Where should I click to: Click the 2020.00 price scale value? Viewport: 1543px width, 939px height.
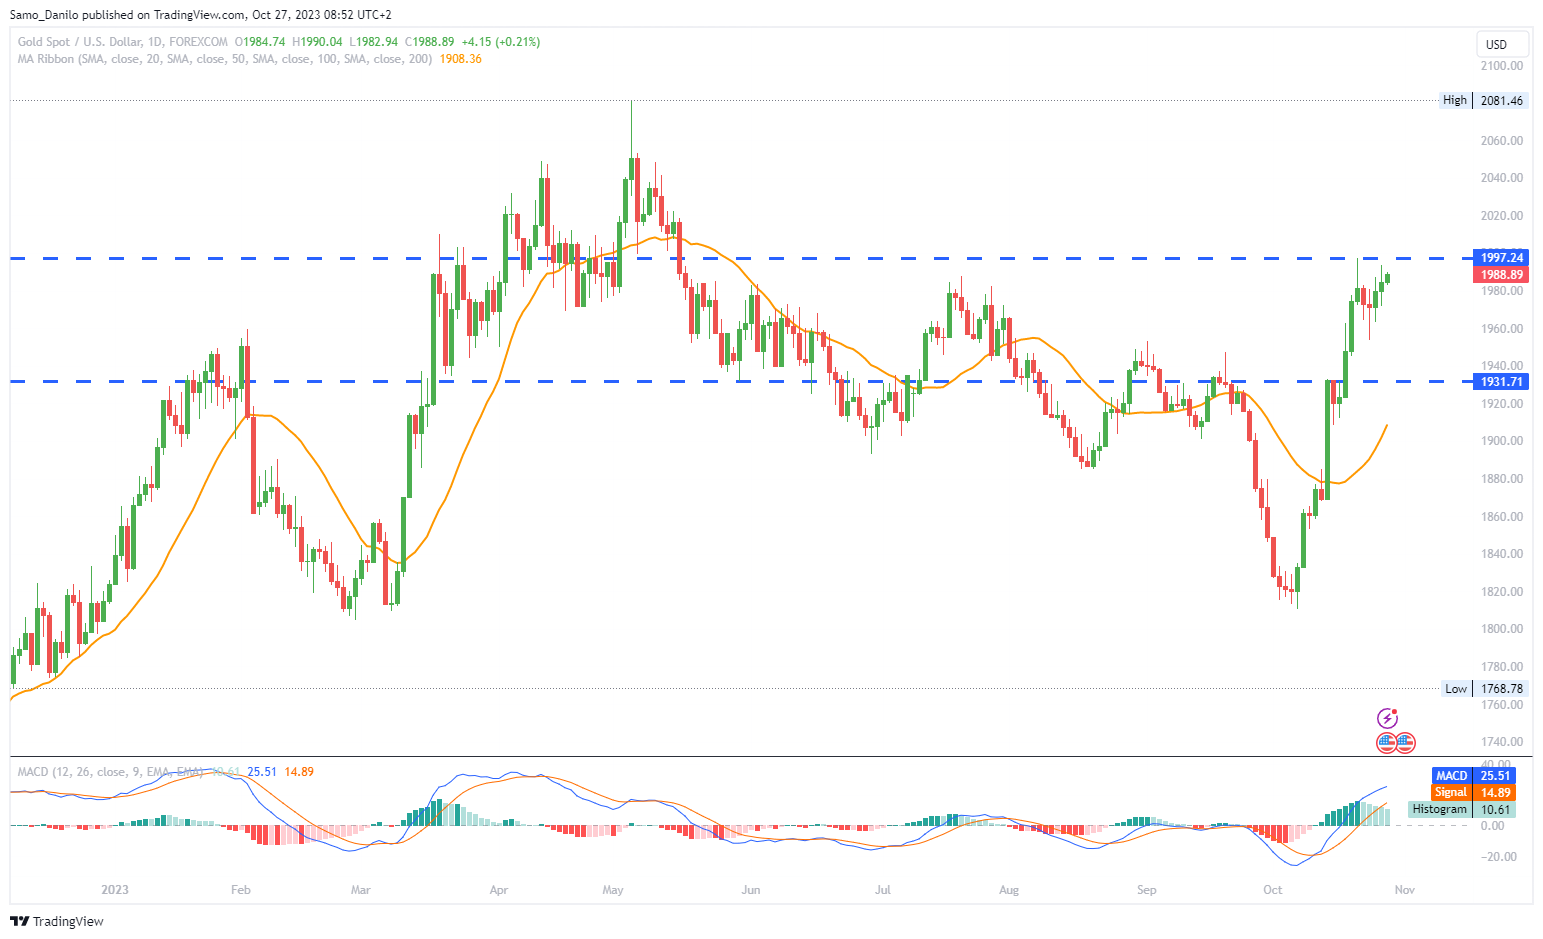point(1502,216)
